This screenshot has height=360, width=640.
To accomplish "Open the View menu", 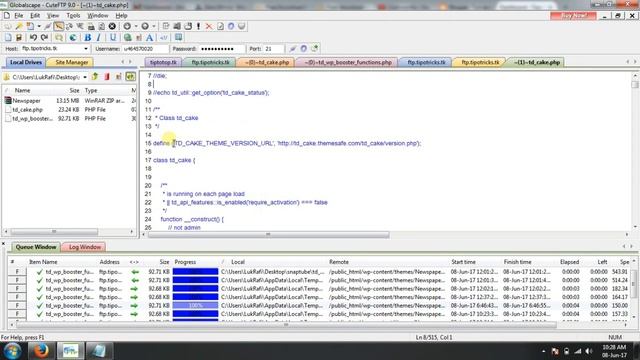I will [x=53, y=16].
